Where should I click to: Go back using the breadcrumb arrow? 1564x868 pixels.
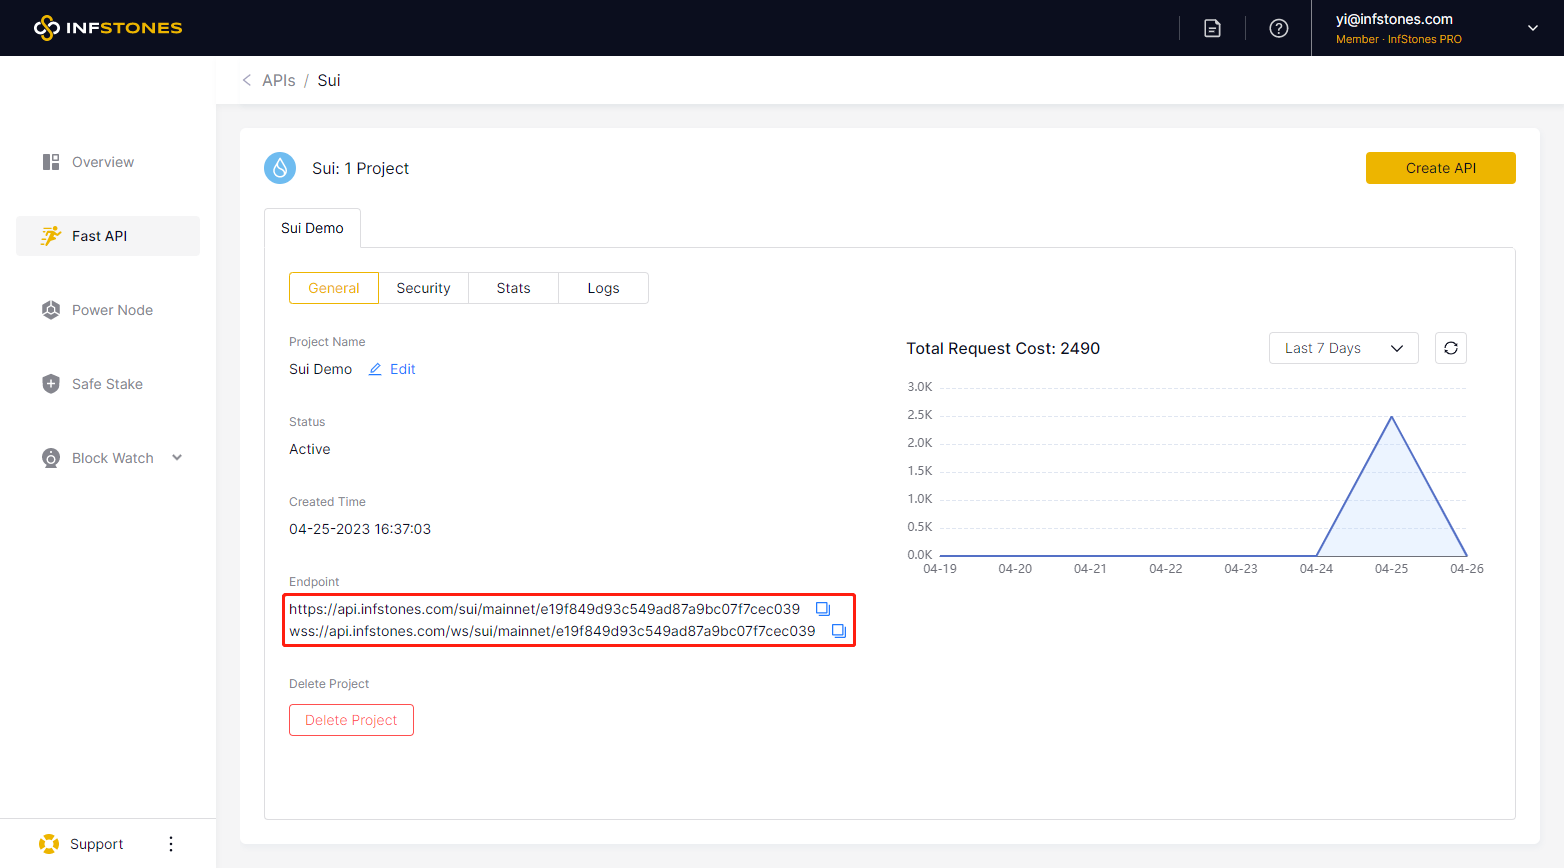click(x=247, y=80)
